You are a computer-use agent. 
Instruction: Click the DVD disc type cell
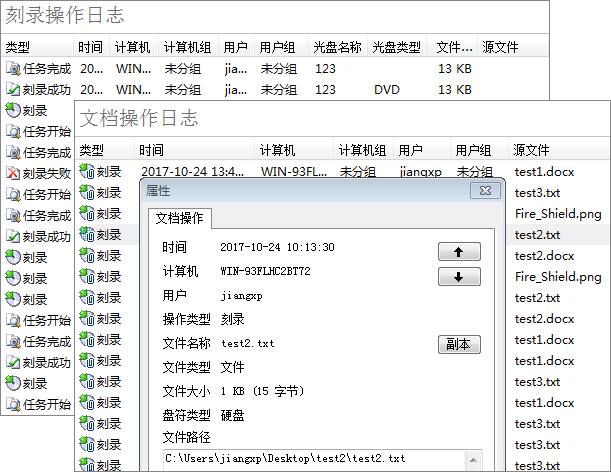click(387, 90)
